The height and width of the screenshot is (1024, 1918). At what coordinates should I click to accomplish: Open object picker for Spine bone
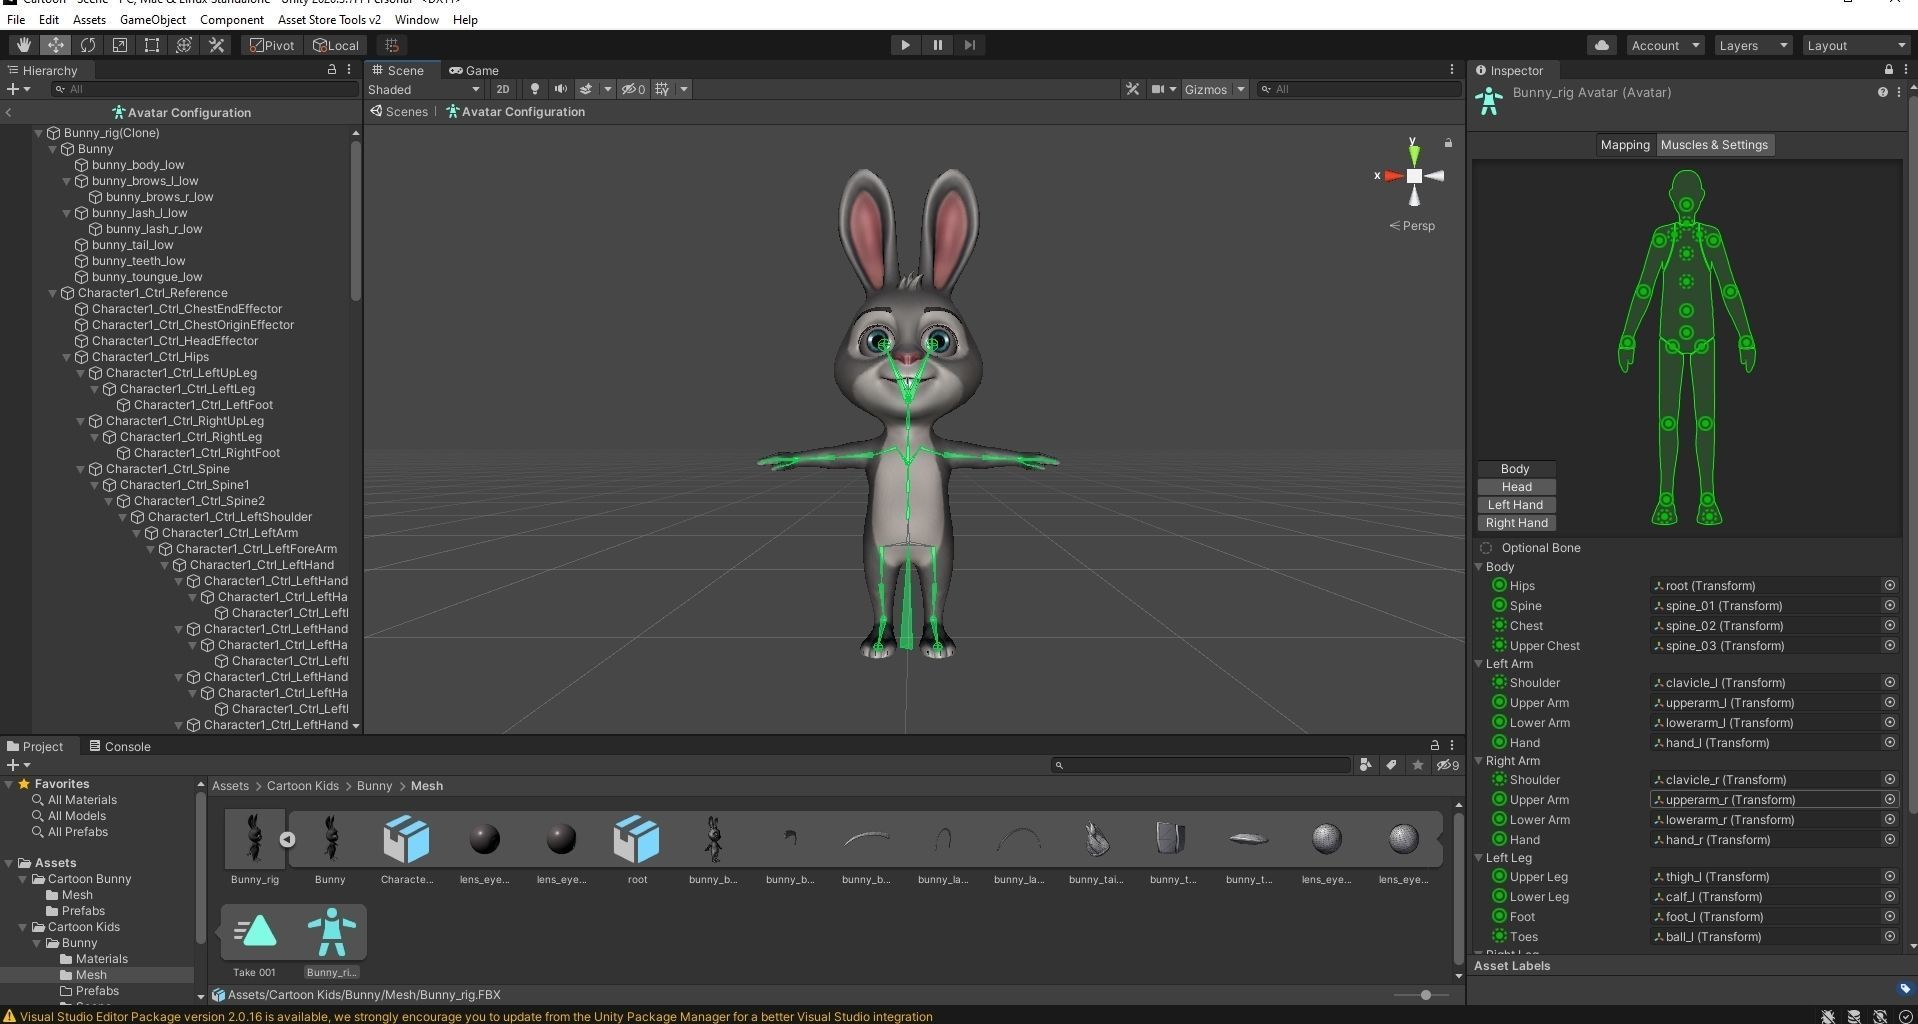1889,606
